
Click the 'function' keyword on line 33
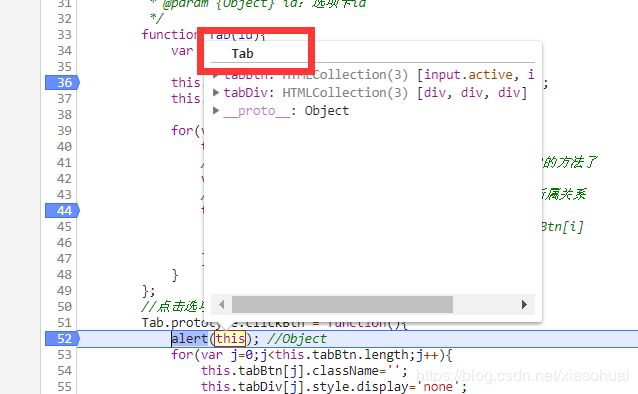click(x=170, y=35)
